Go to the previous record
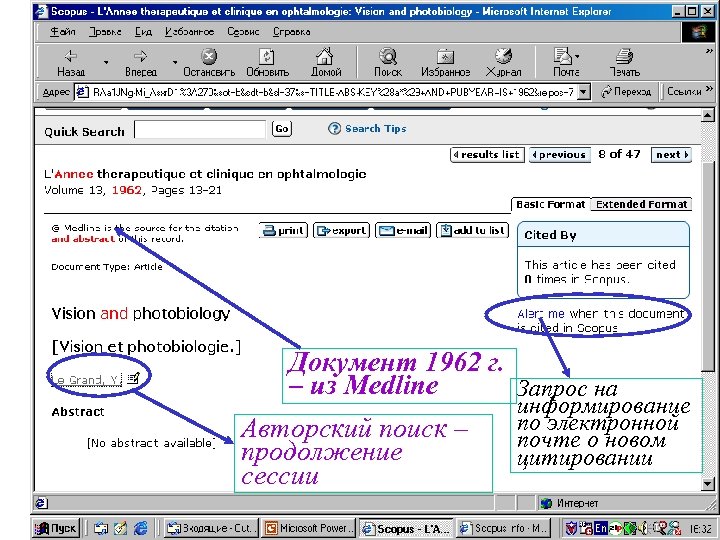 [559, 155]
